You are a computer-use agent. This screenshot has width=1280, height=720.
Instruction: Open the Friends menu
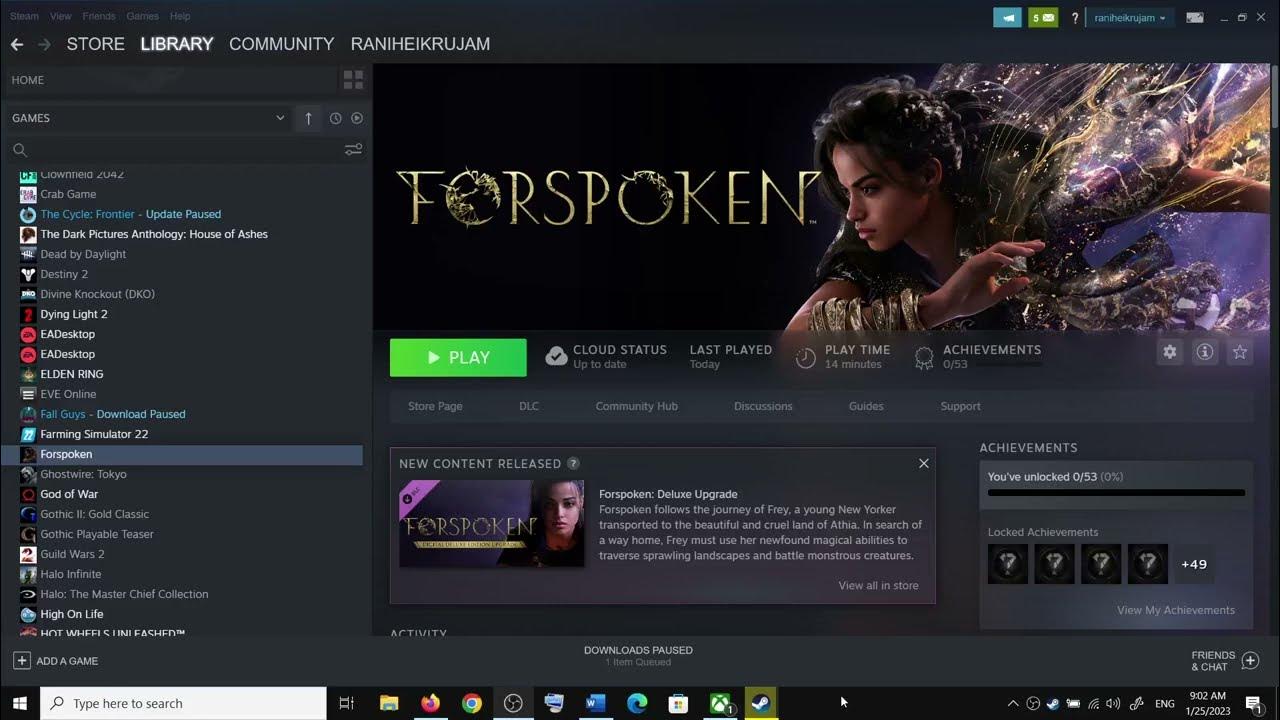coord(99,17)
